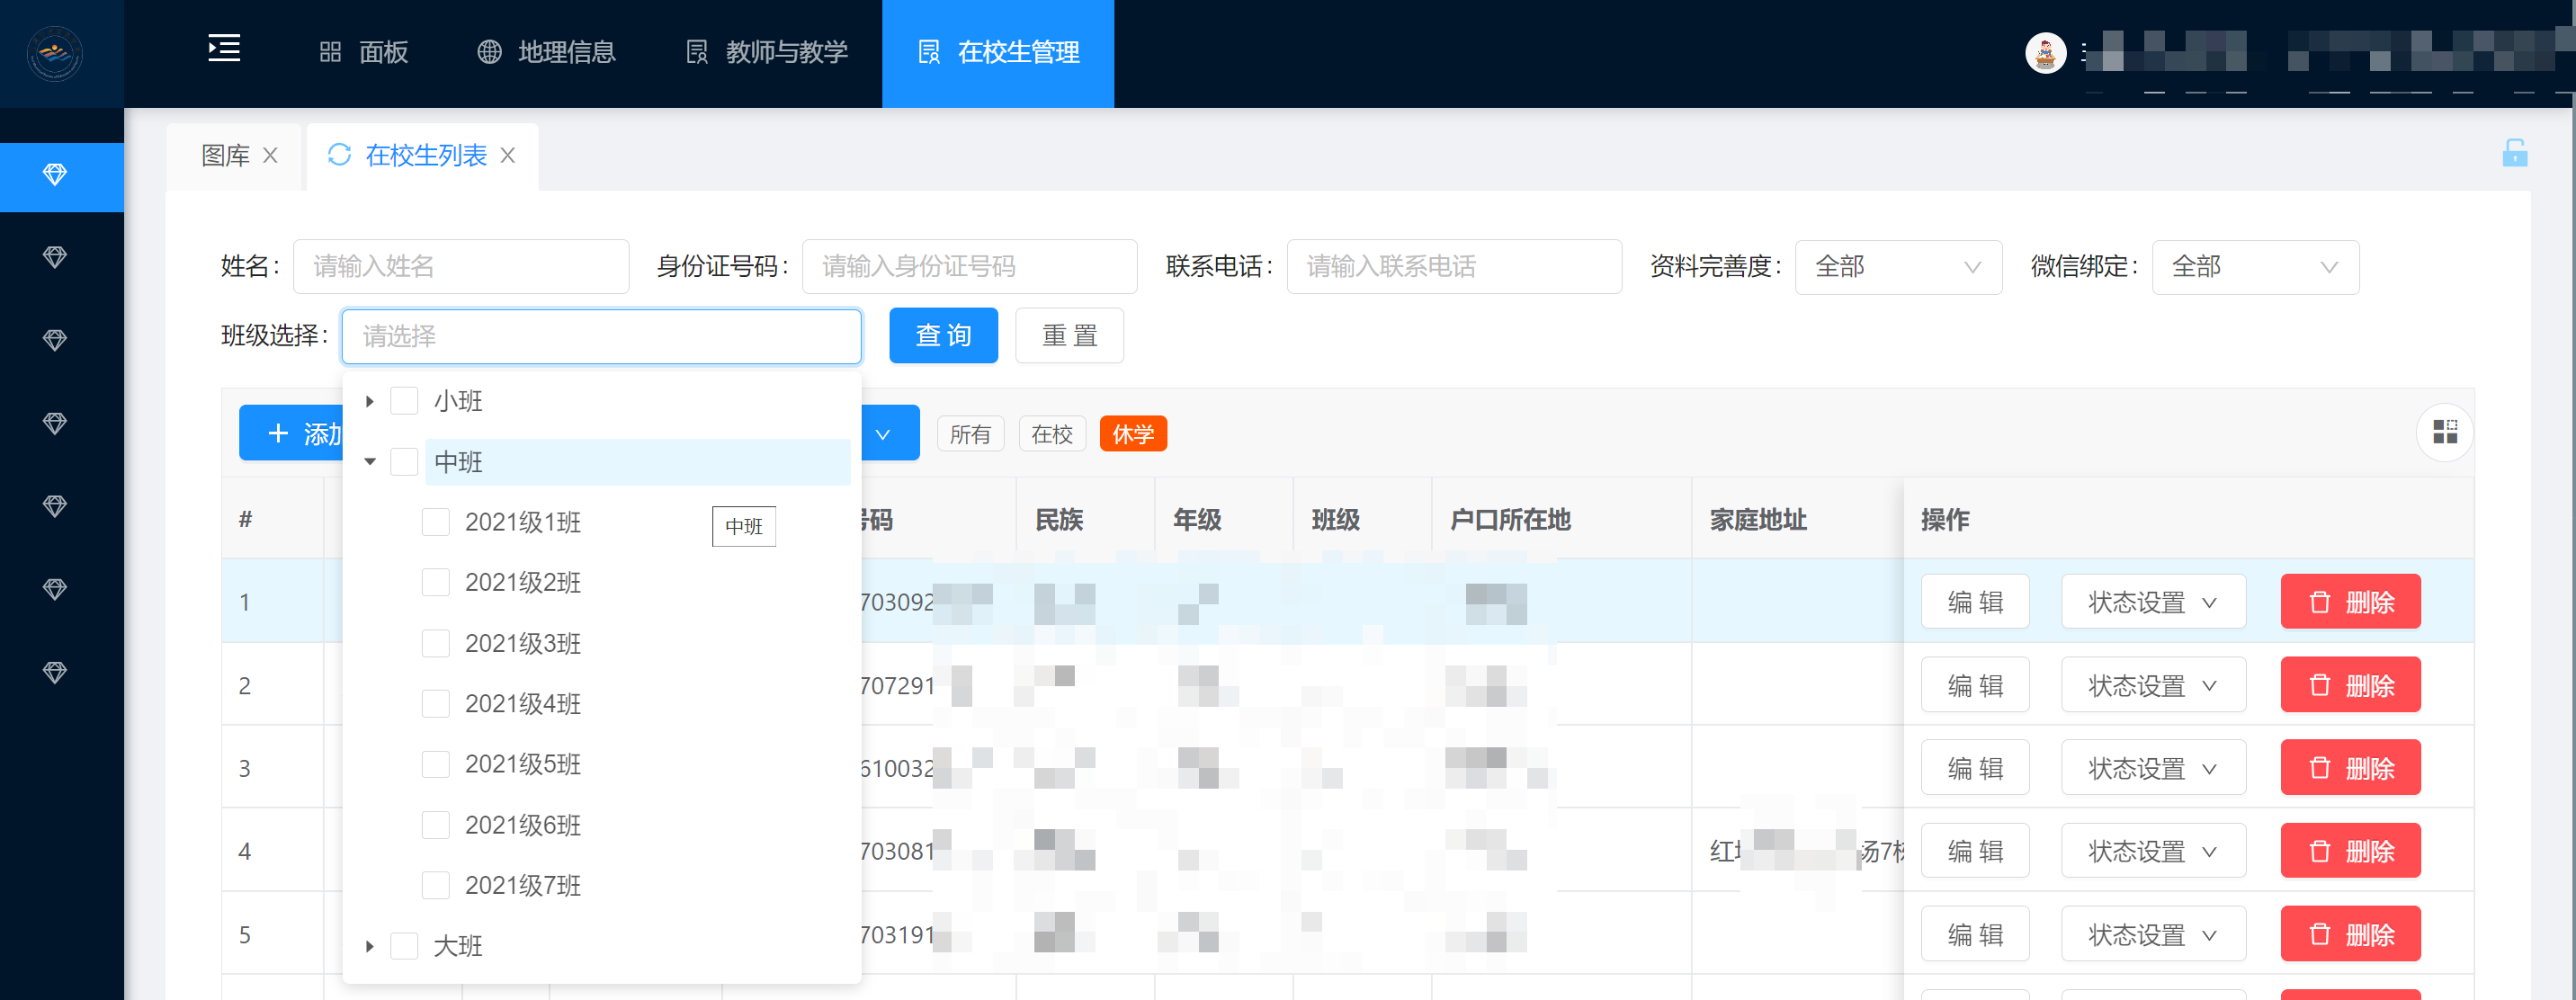2576x1000 pixels.
Task: Open the 在校生管理 top menu
Action: 998,52
